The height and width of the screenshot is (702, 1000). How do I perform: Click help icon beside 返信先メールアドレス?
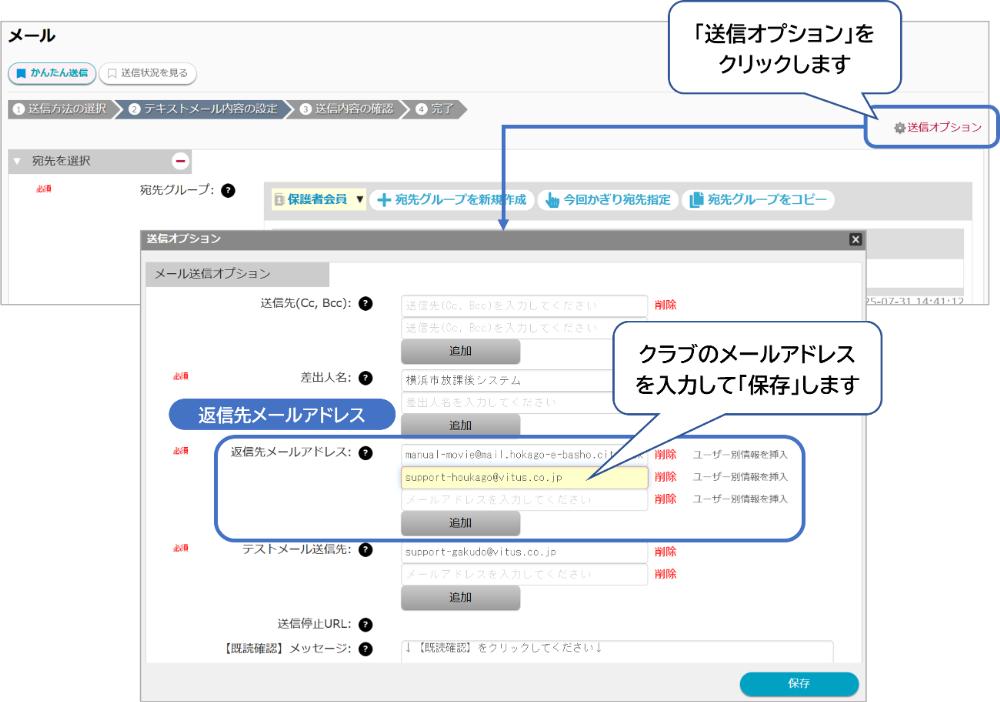click(x=366, y=452)
